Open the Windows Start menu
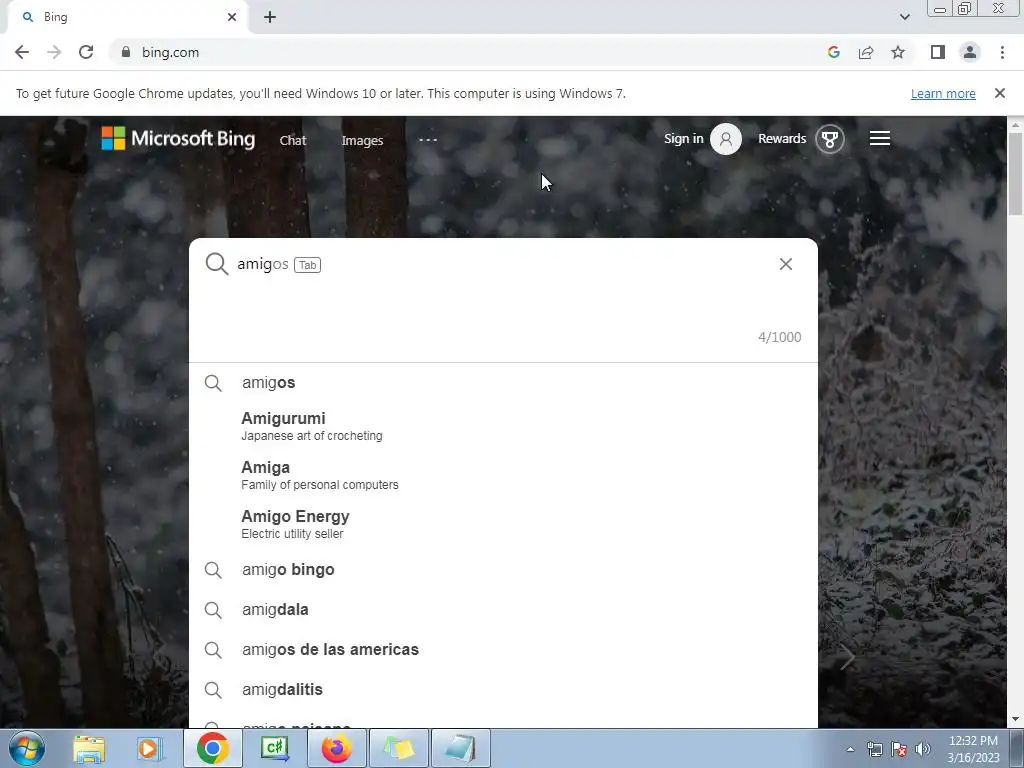This screenshot has width=1024, height=768. (27, 748)
